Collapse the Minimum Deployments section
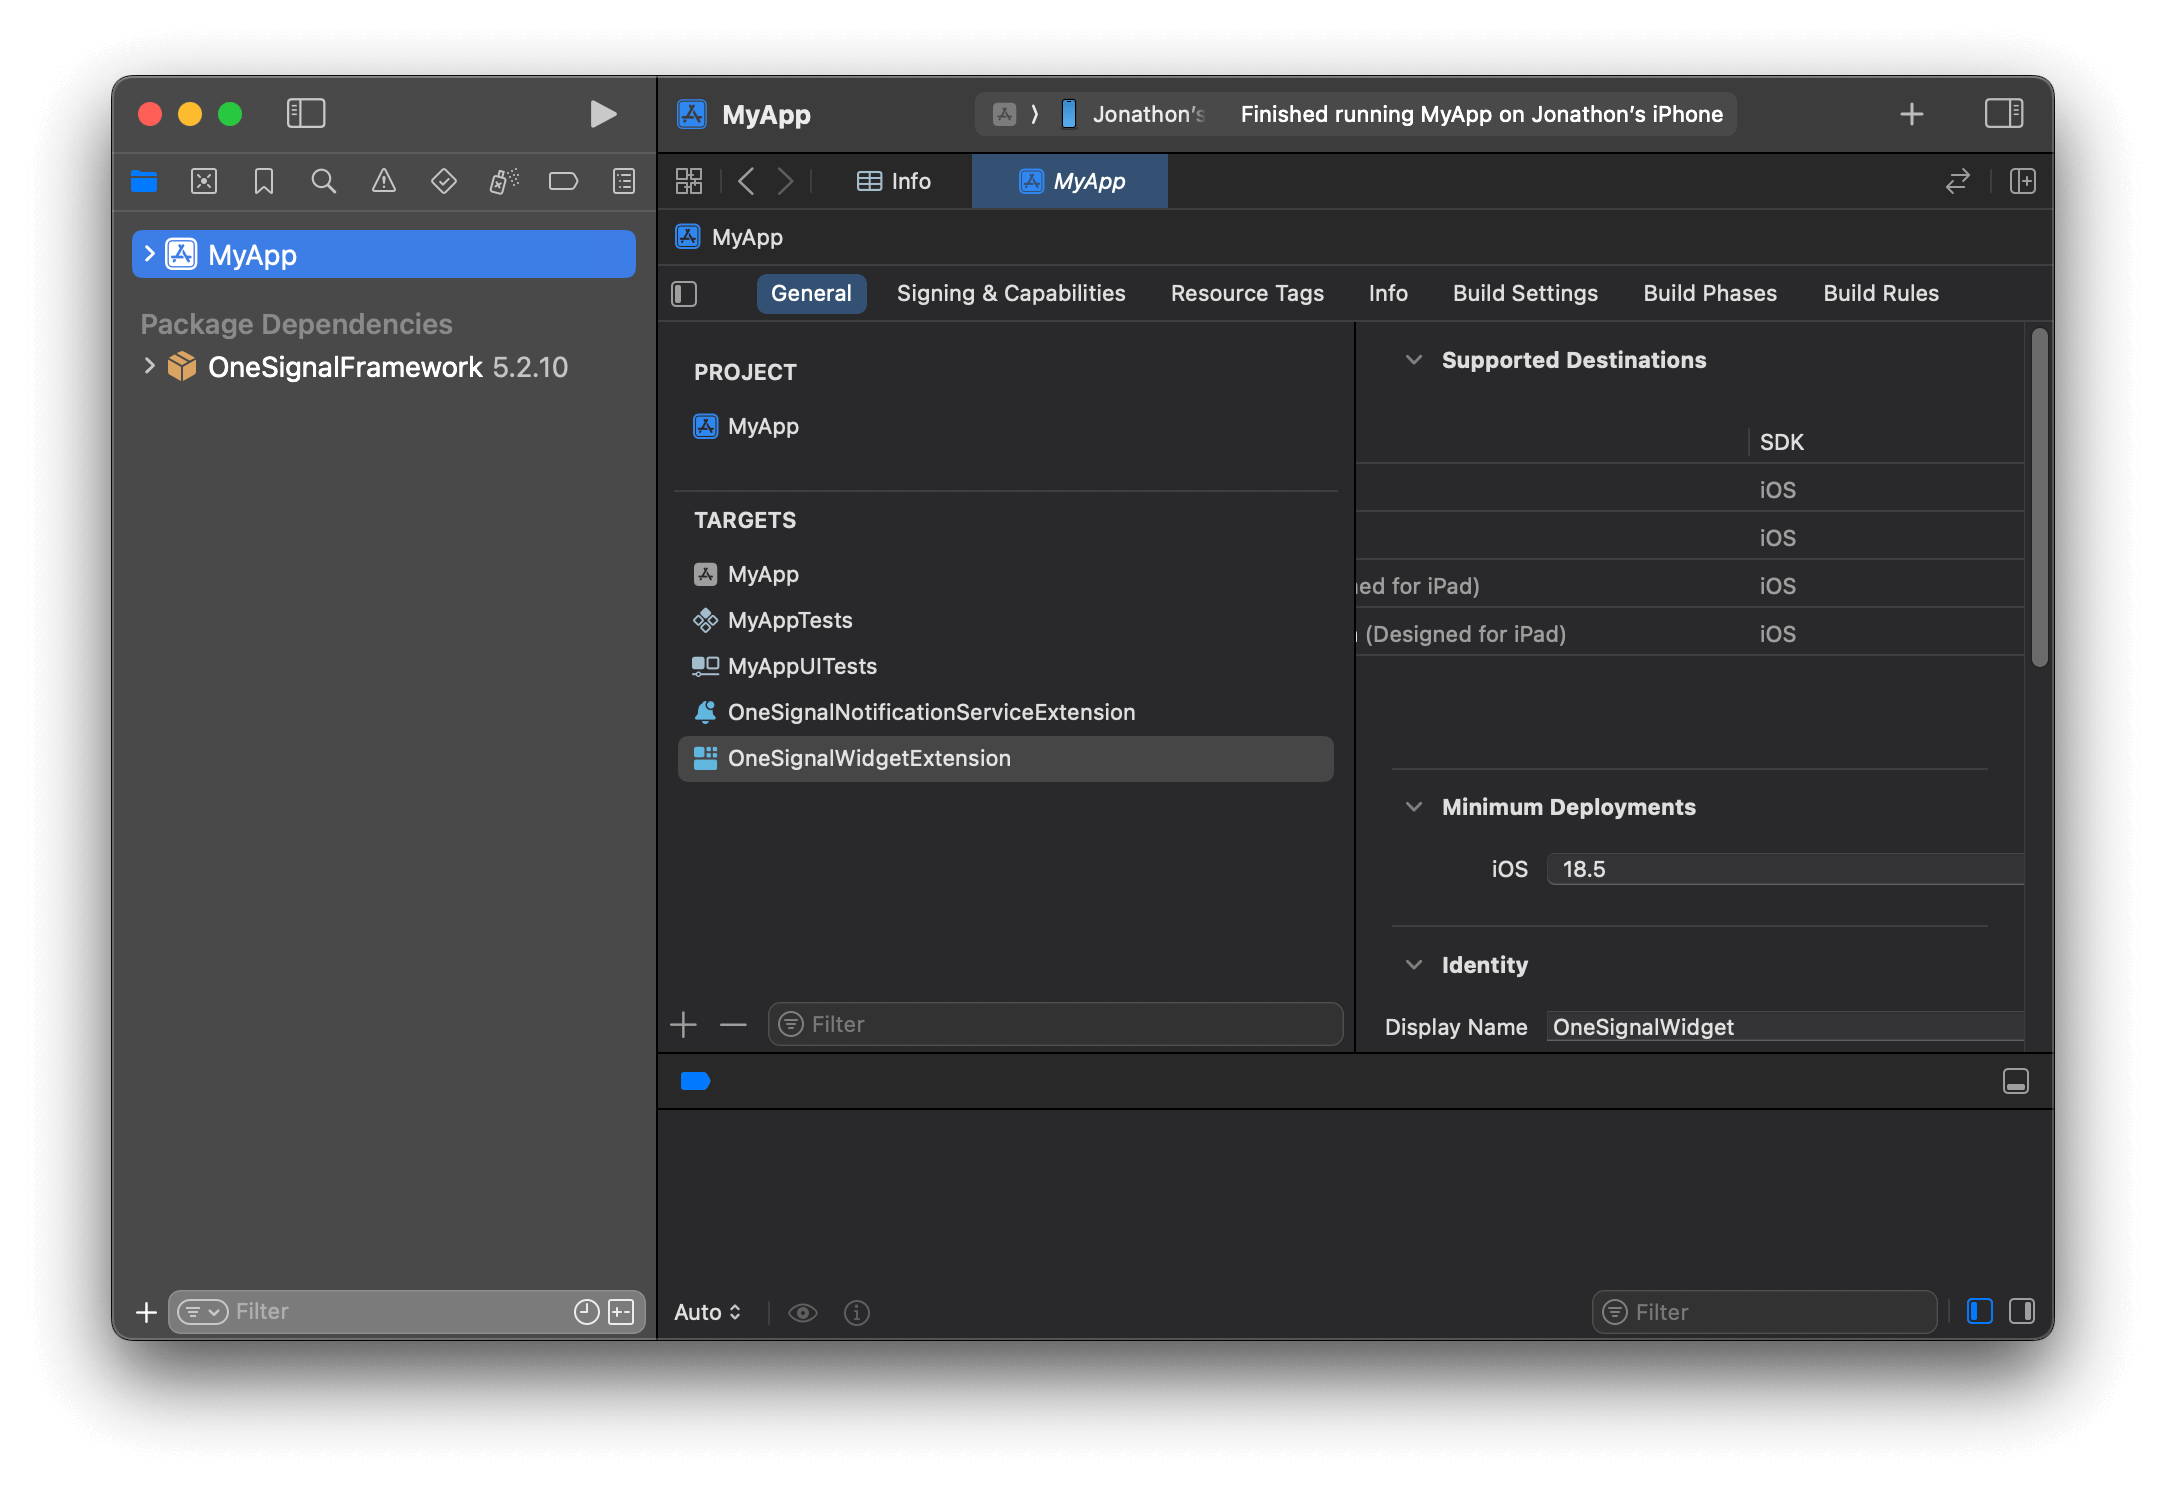The height and width of the screenshot is (1488, 2166). pyautogui.click(x=1413, y=807)
